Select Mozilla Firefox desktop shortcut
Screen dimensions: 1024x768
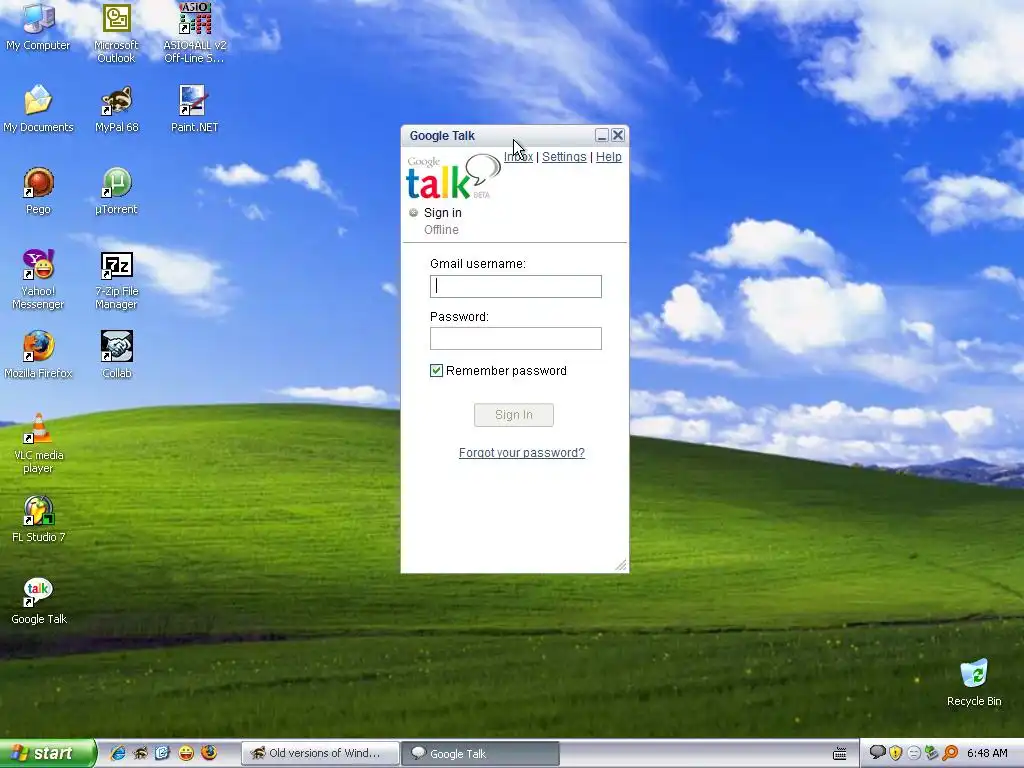click(38, 355)
